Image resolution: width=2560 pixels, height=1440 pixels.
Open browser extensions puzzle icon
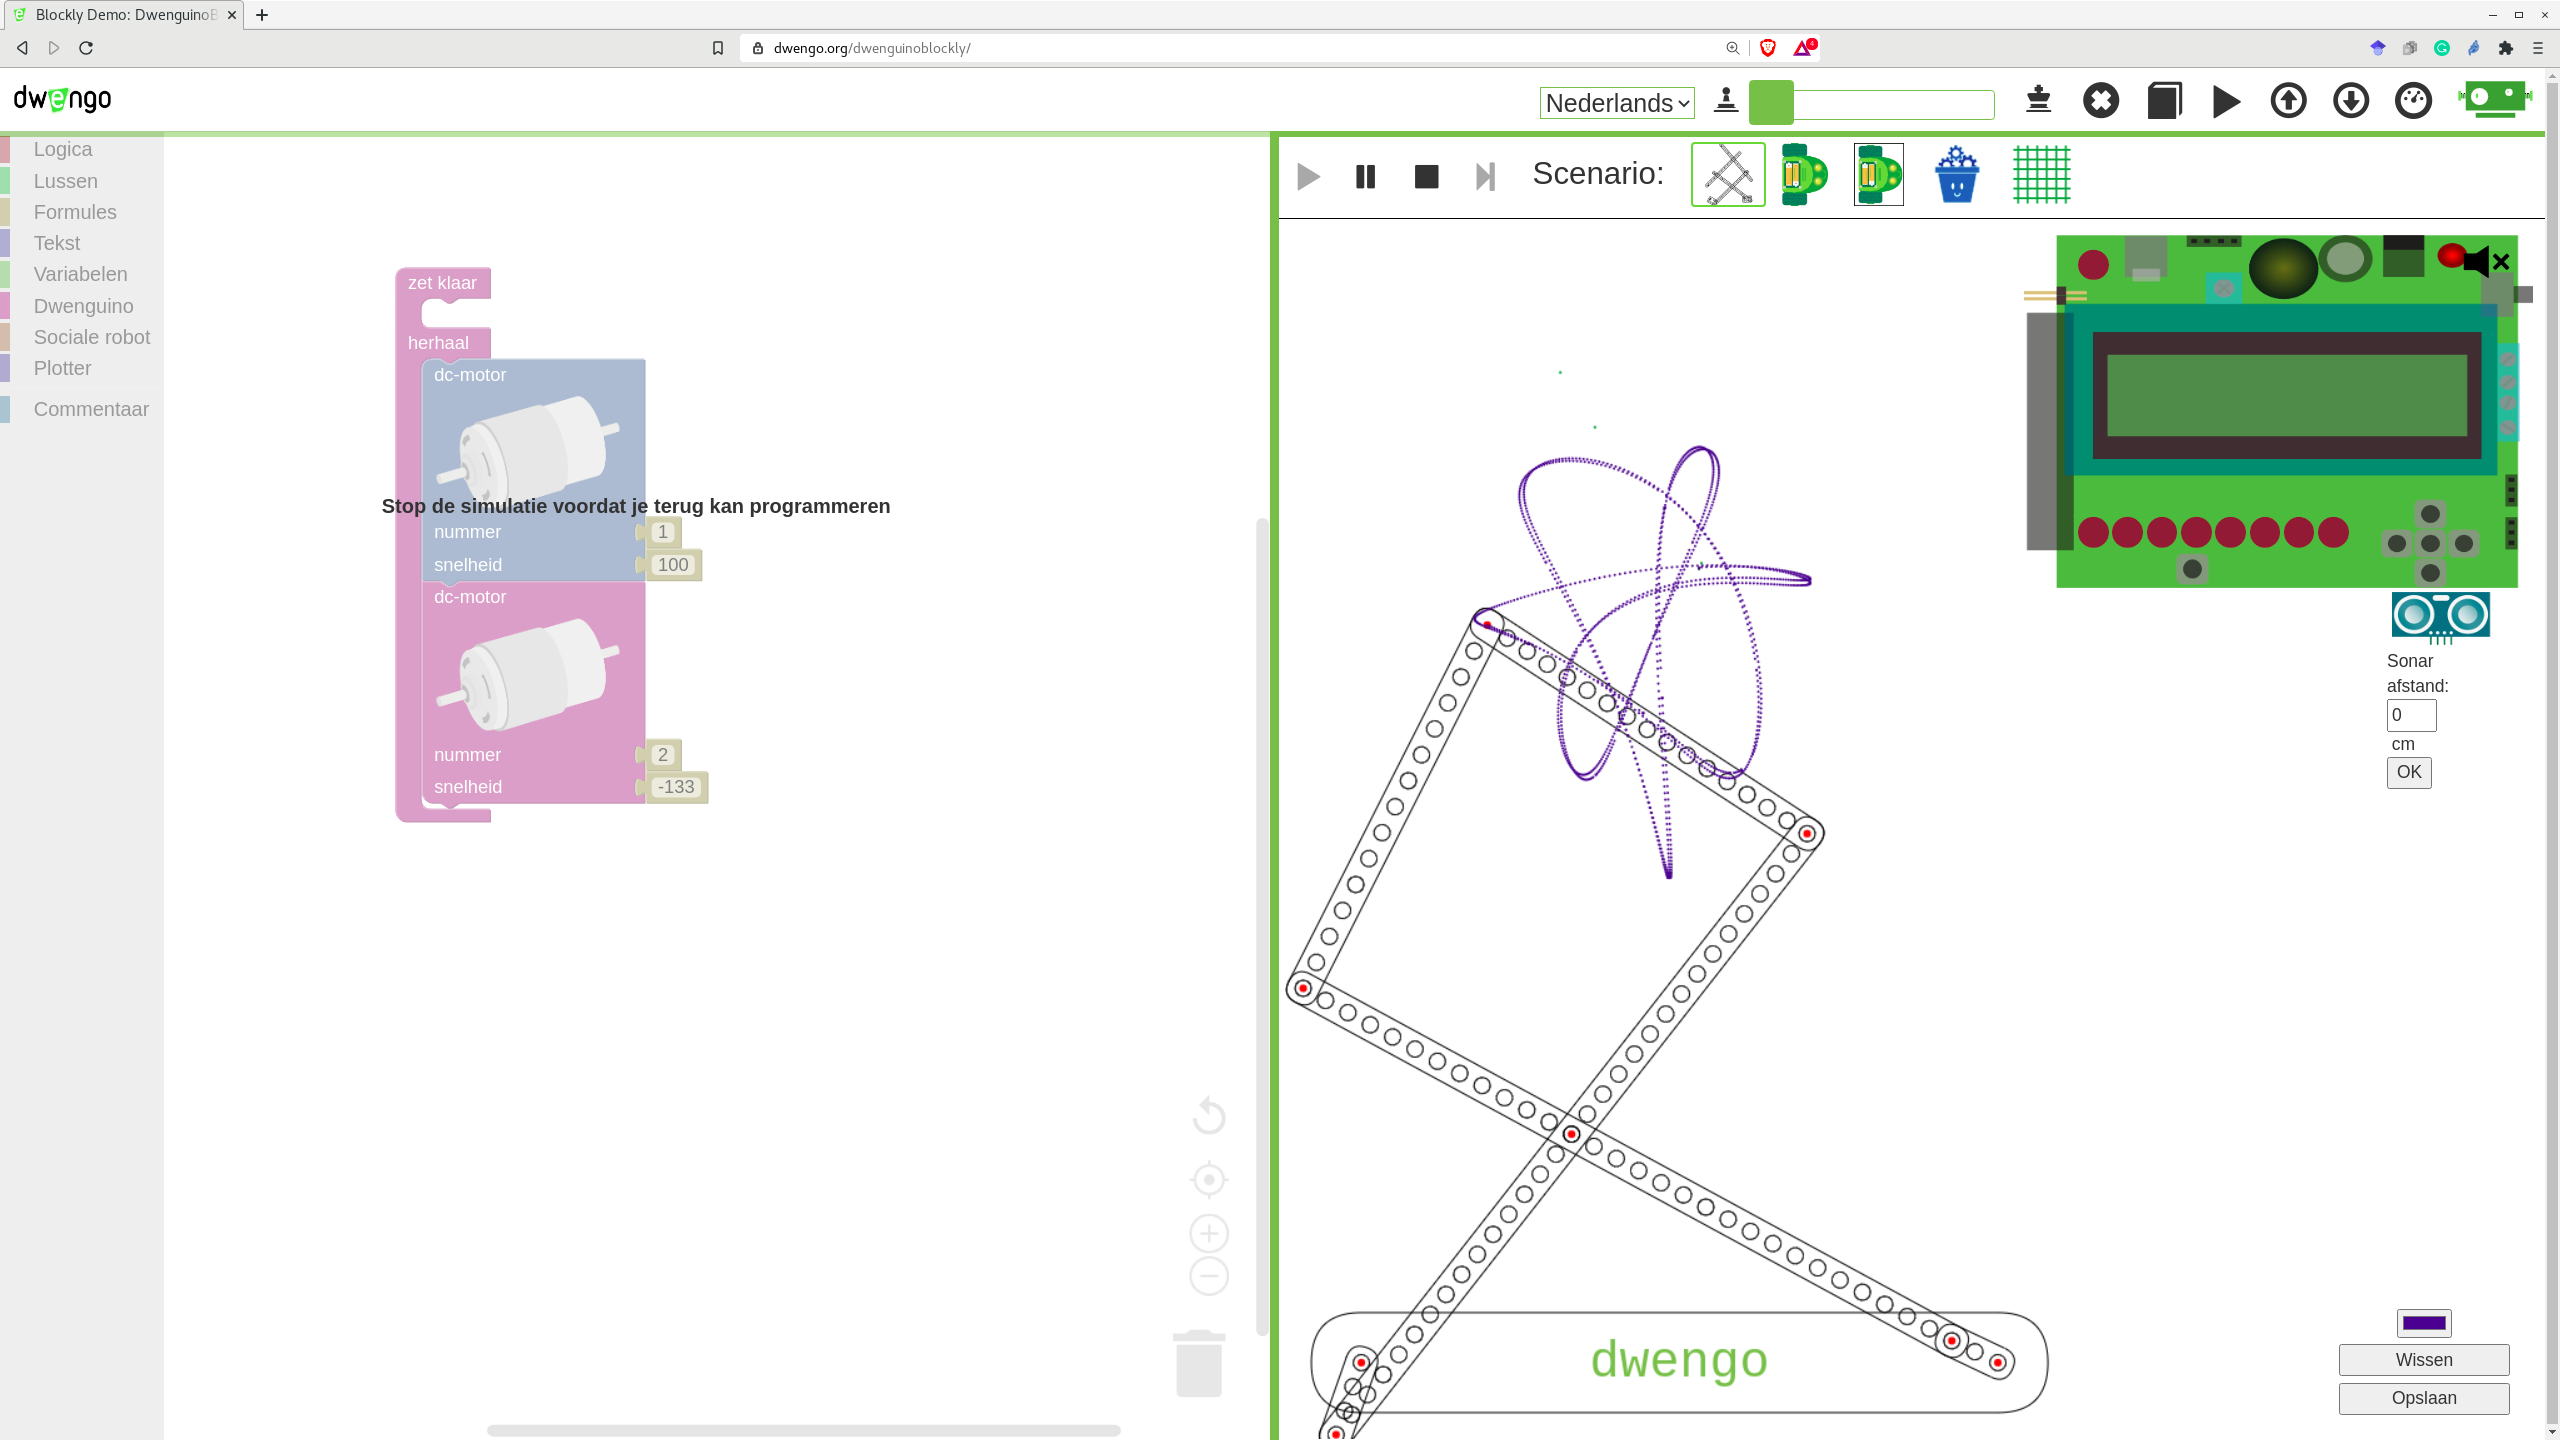click(x=2506, y=48)
